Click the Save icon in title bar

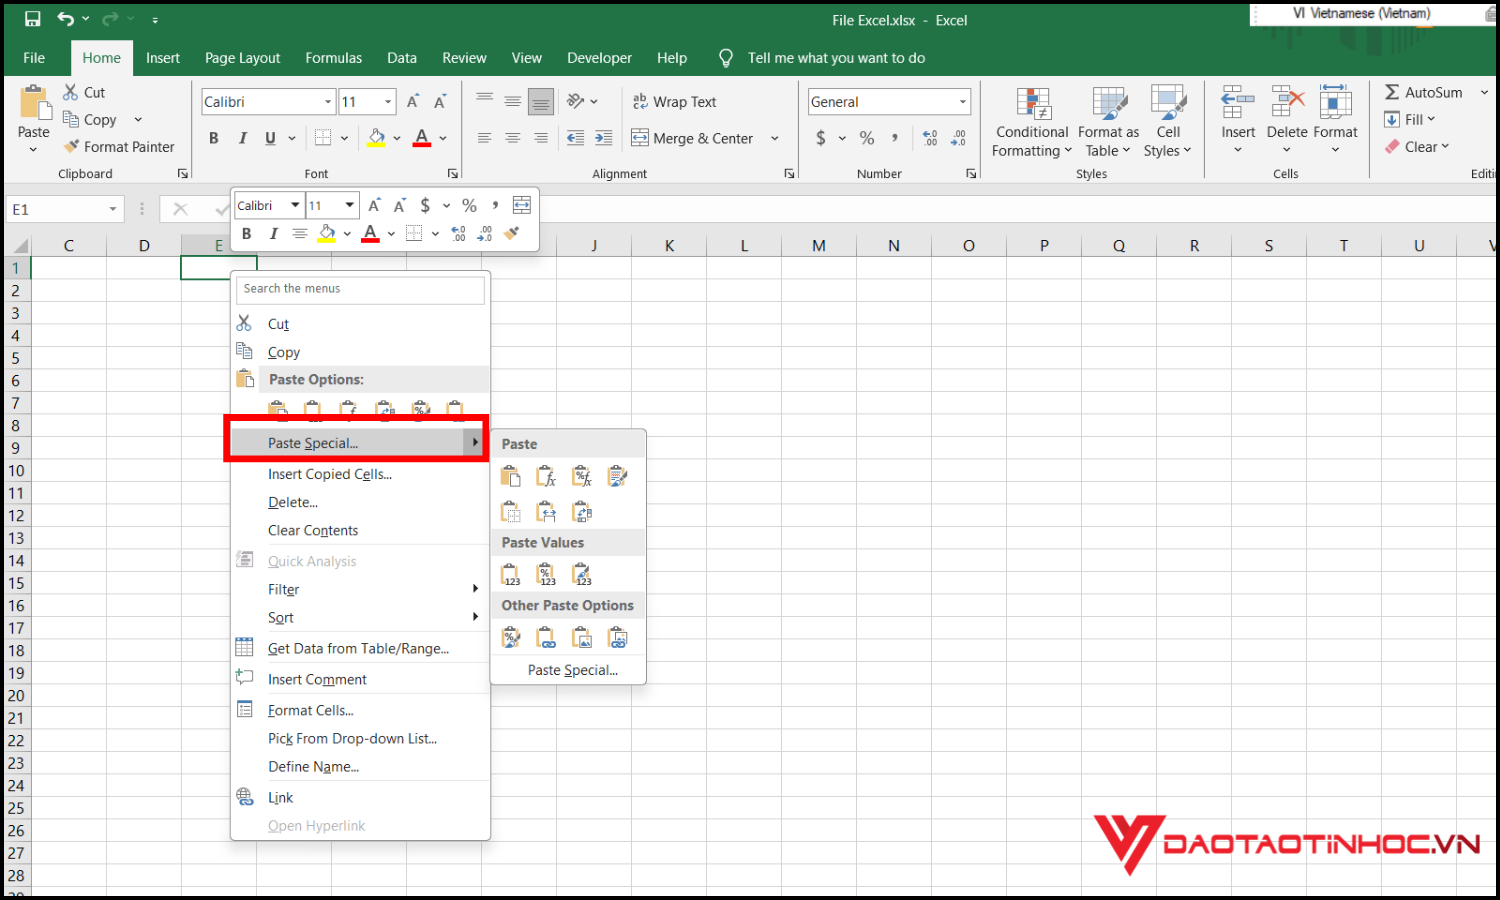coord(32,19)
